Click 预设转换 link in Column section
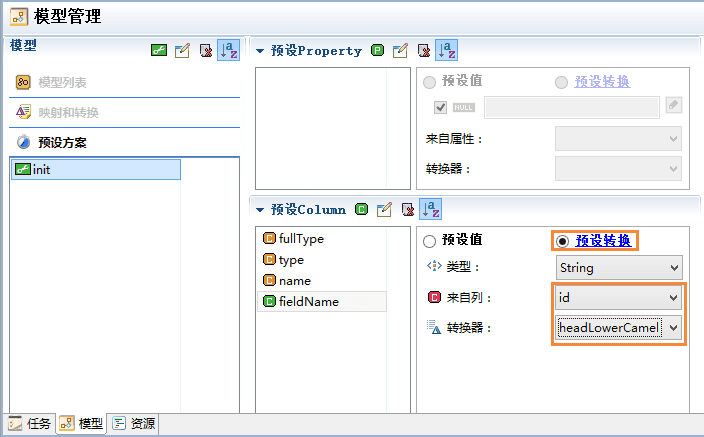This screenshot has width=704, height=437. pos(603,240)
